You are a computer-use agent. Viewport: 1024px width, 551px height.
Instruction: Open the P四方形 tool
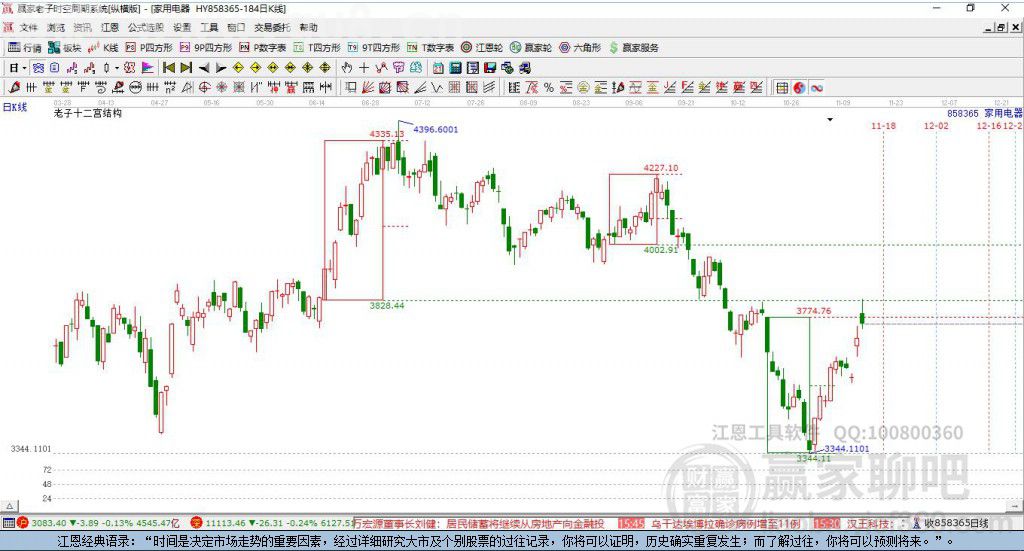tap(149, 48)
